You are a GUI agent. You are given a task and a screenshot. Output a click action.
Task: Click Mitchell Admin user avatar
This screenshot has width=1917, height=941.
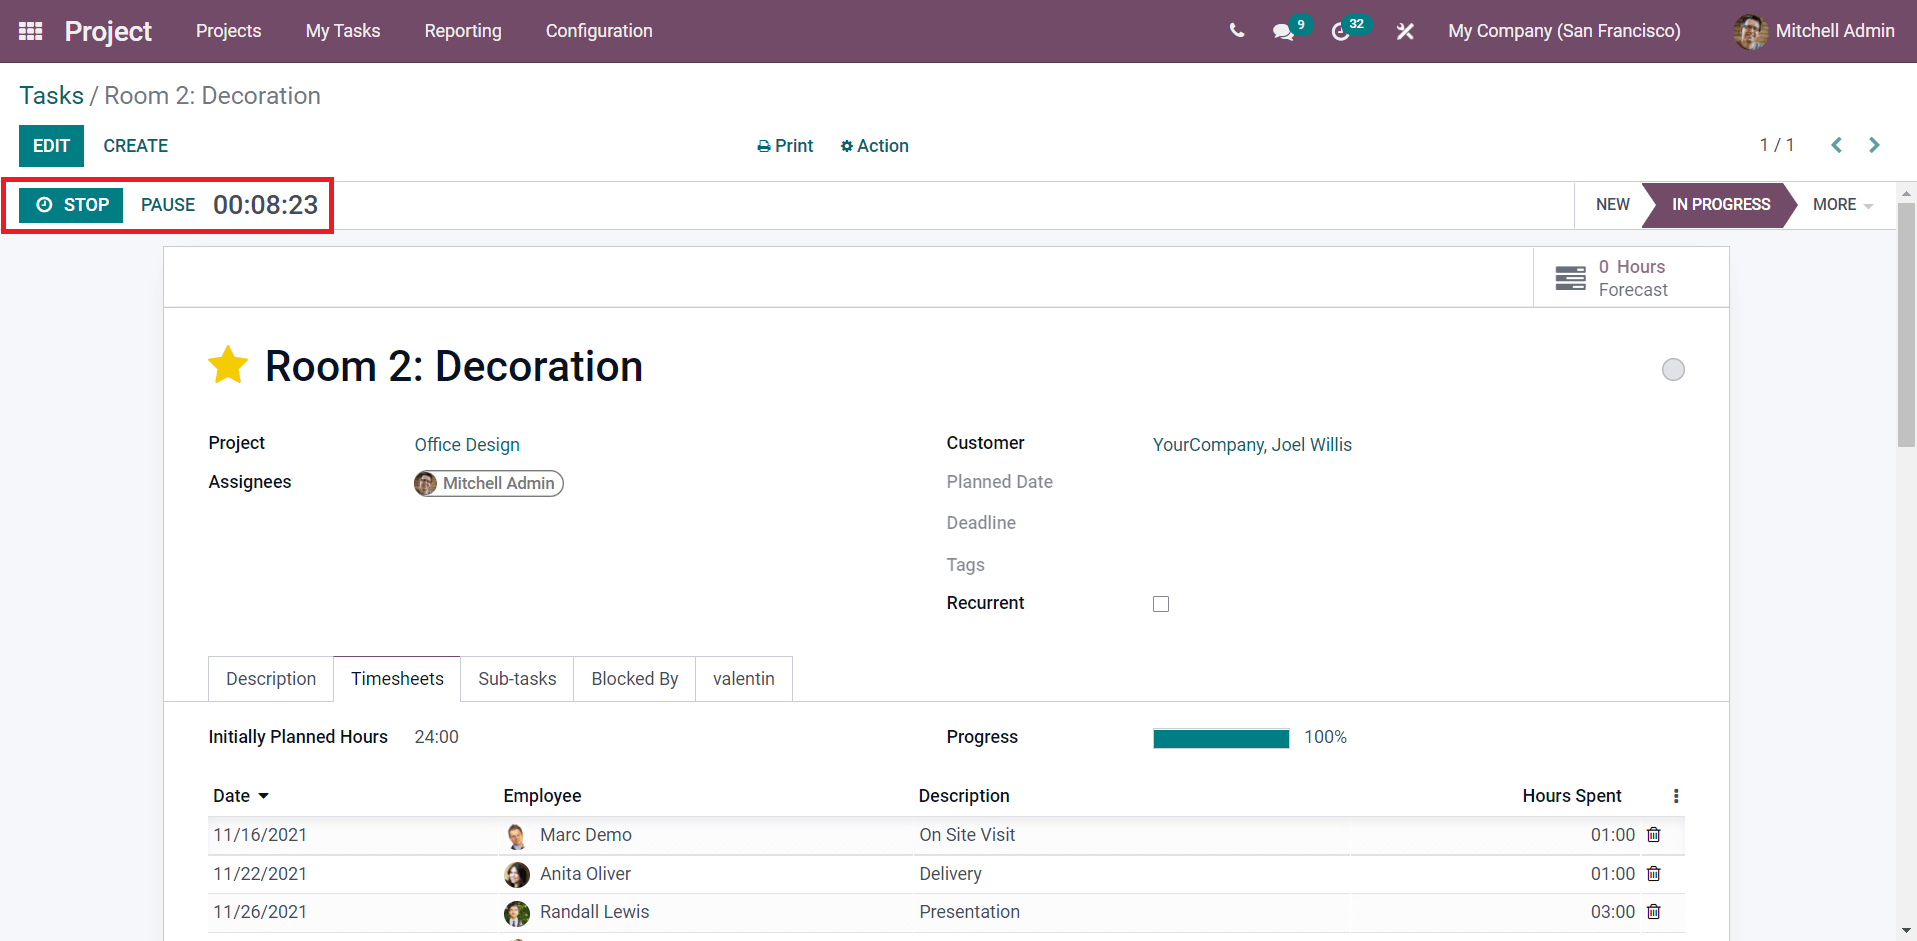(x=1750, y=31)
